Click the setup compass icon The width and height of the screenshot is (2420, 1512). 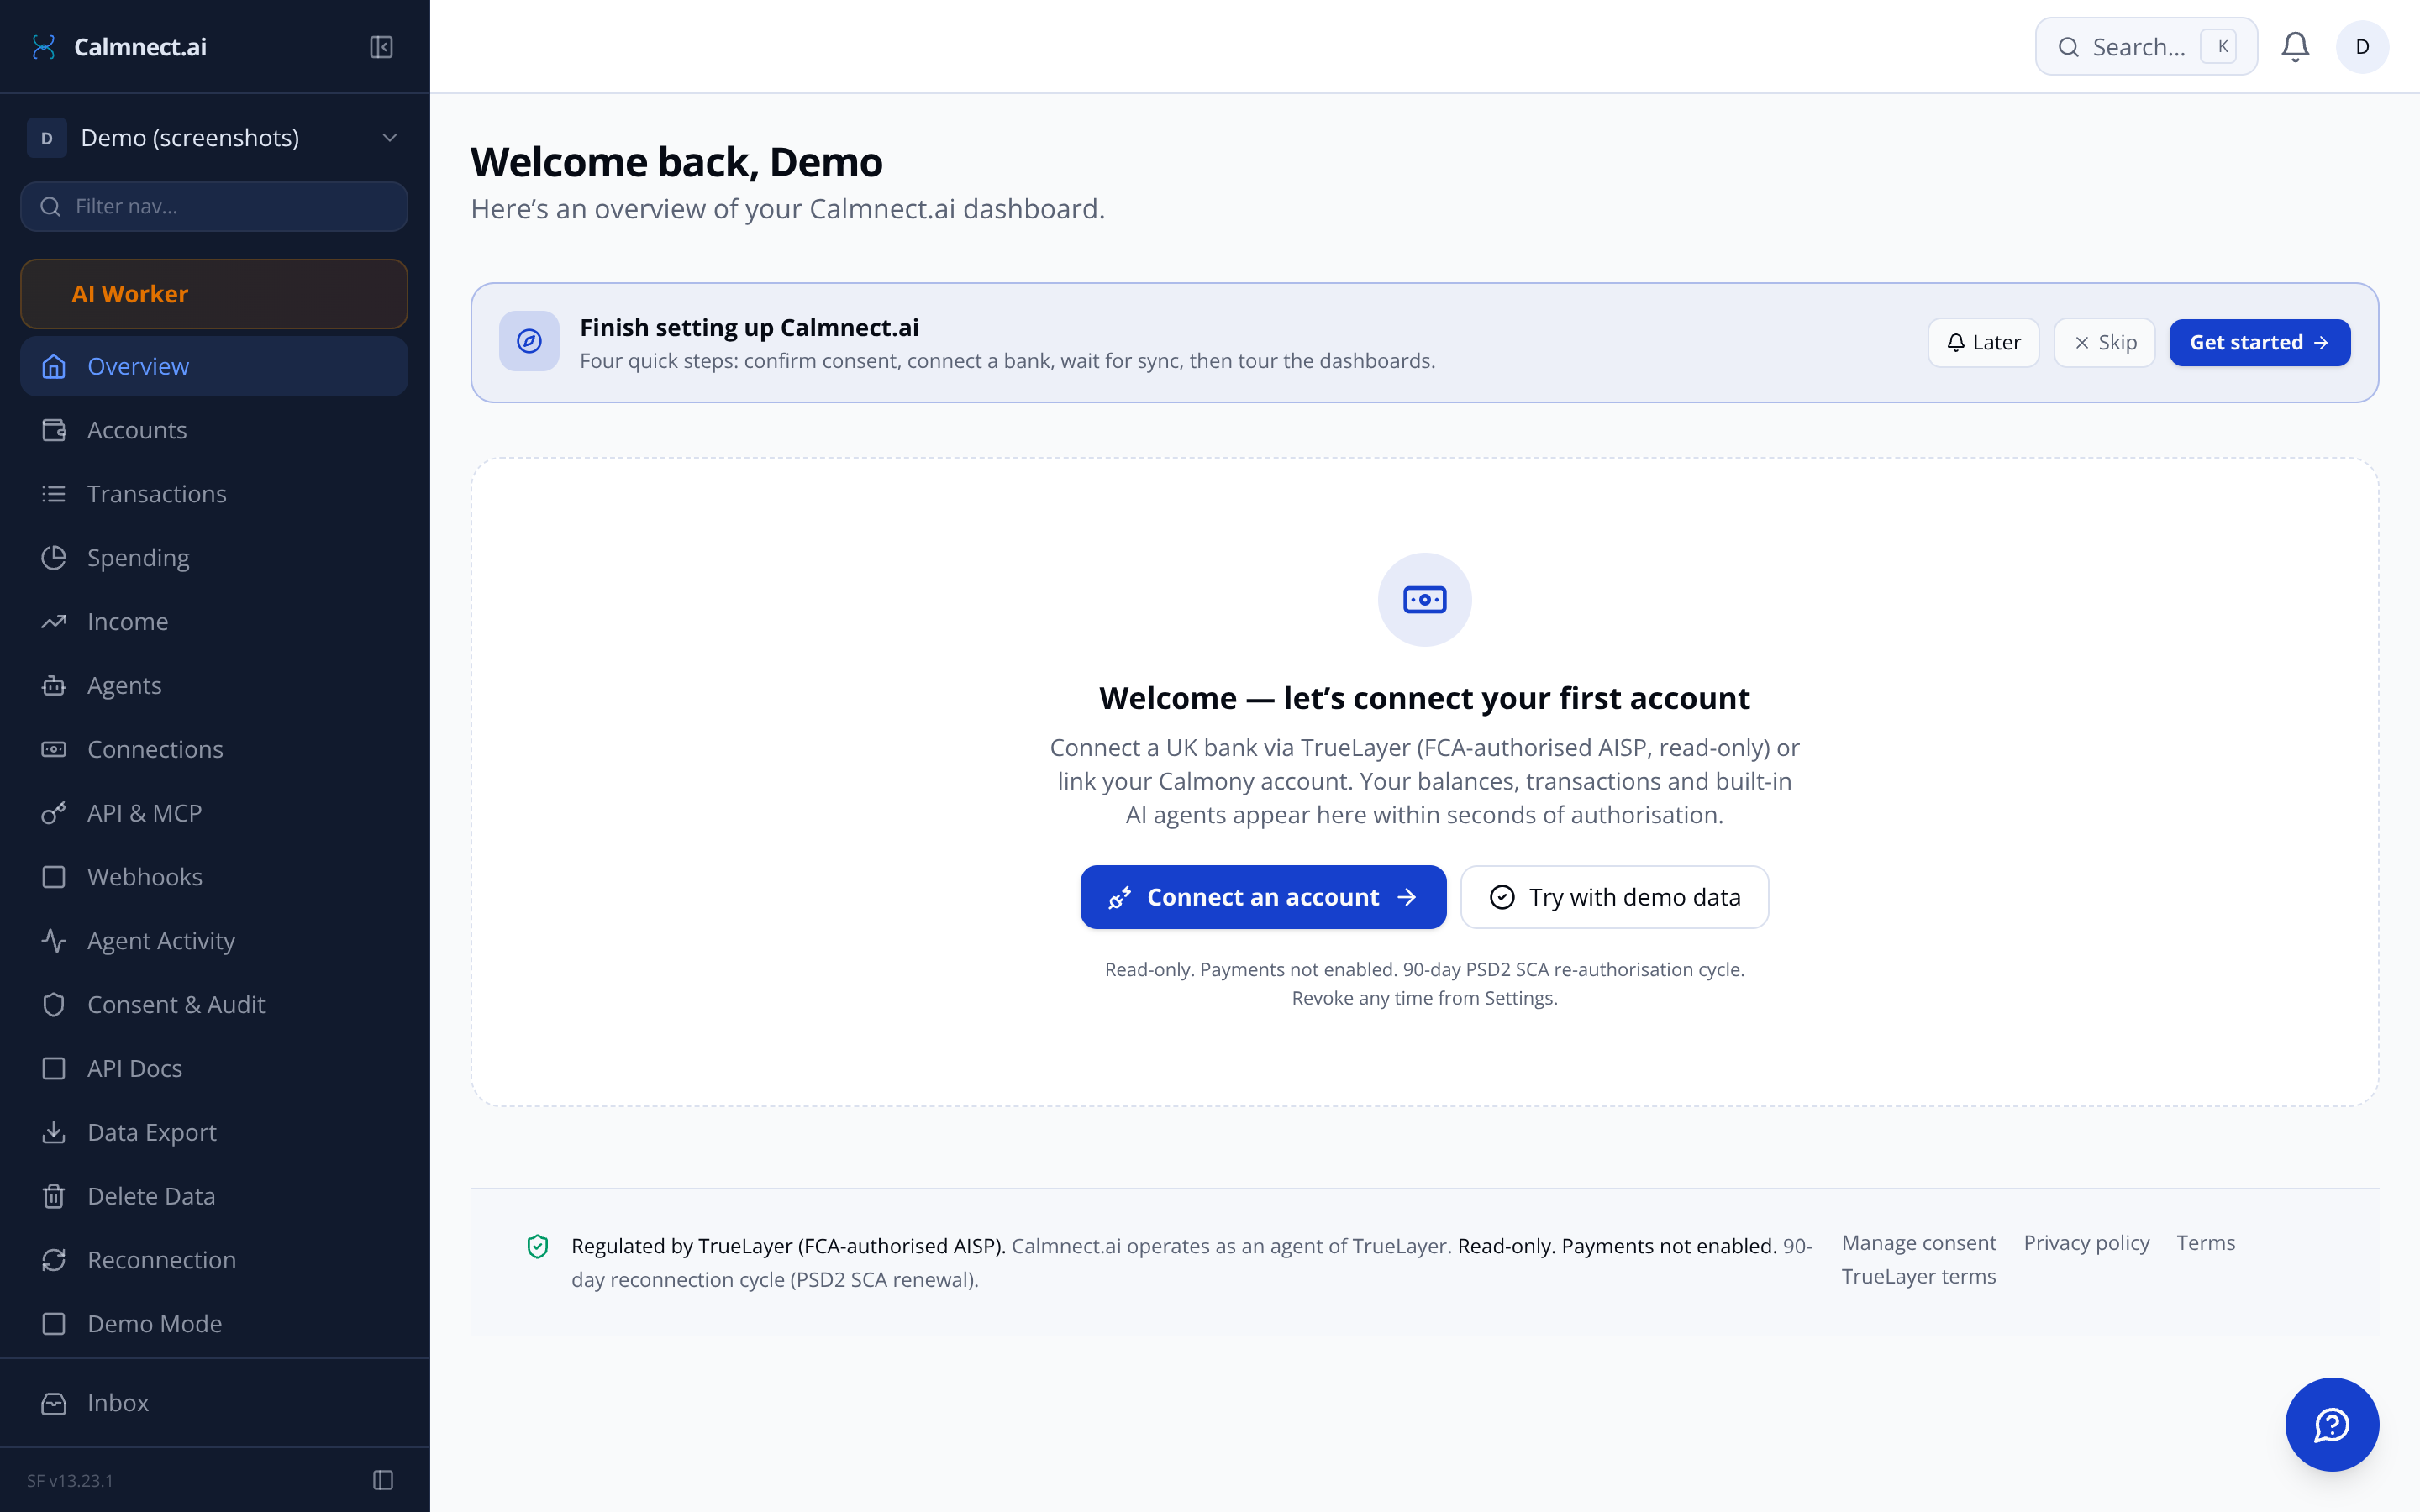(529, 342)
